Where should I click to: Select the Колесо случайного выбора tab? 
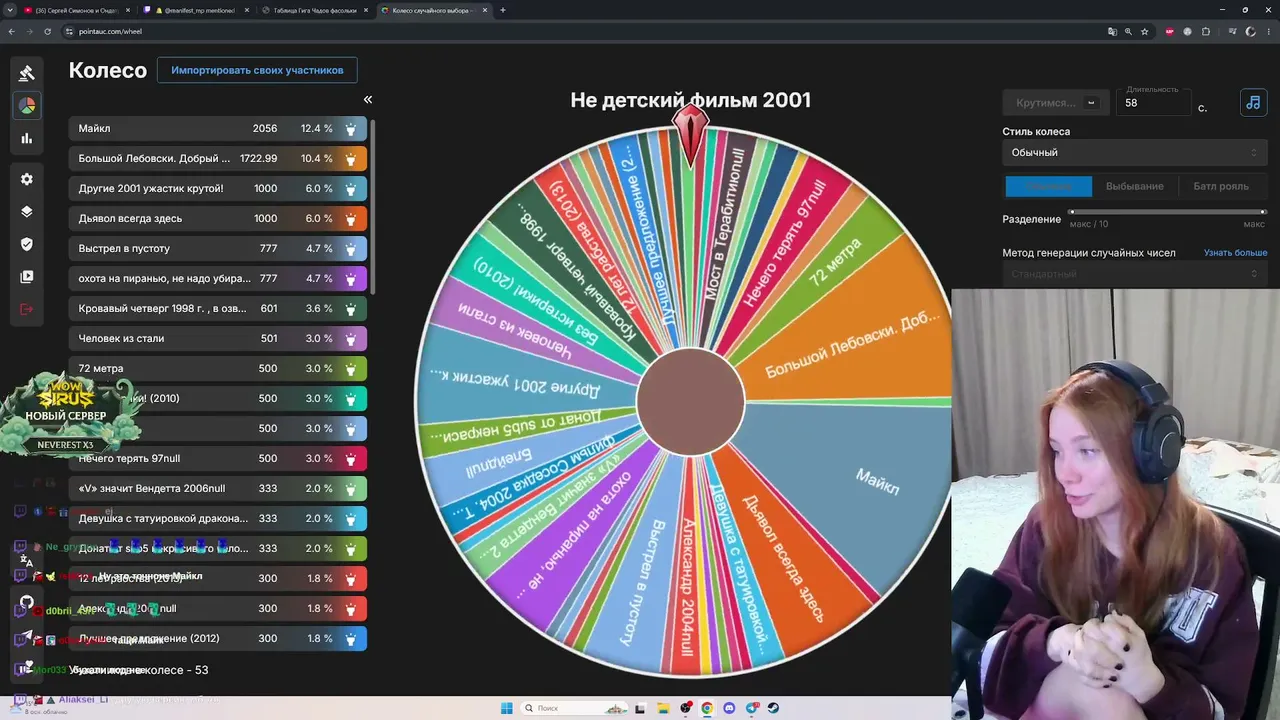[434, 10]
